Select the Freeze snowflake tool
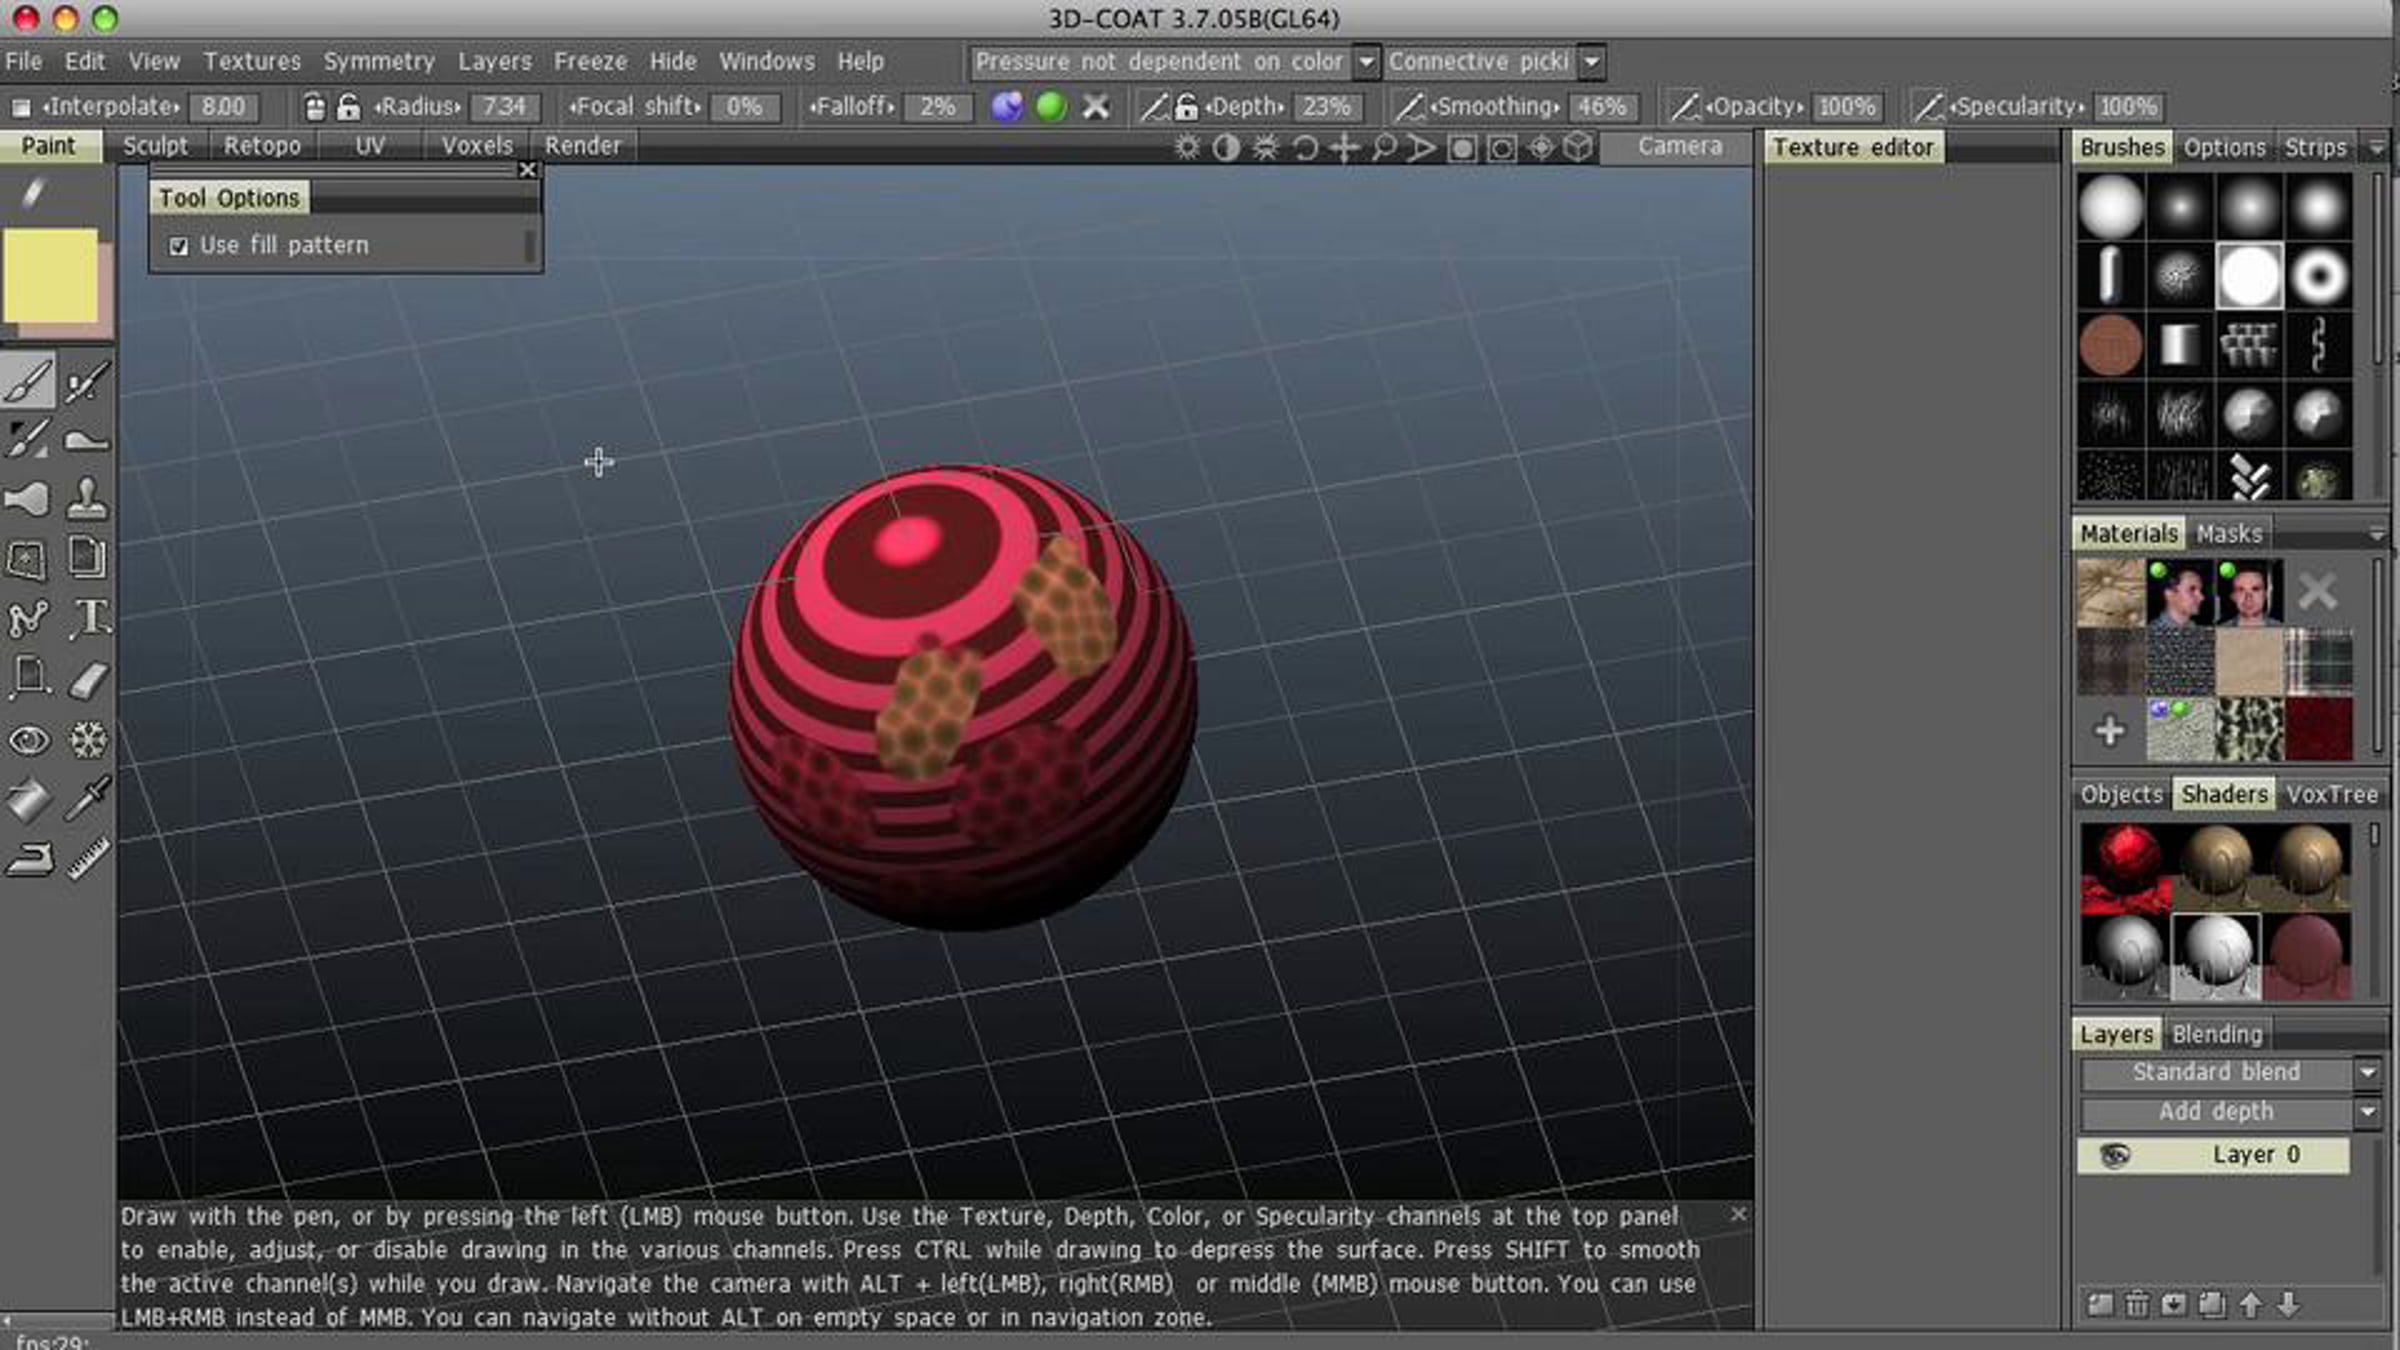 pos(89,740)
